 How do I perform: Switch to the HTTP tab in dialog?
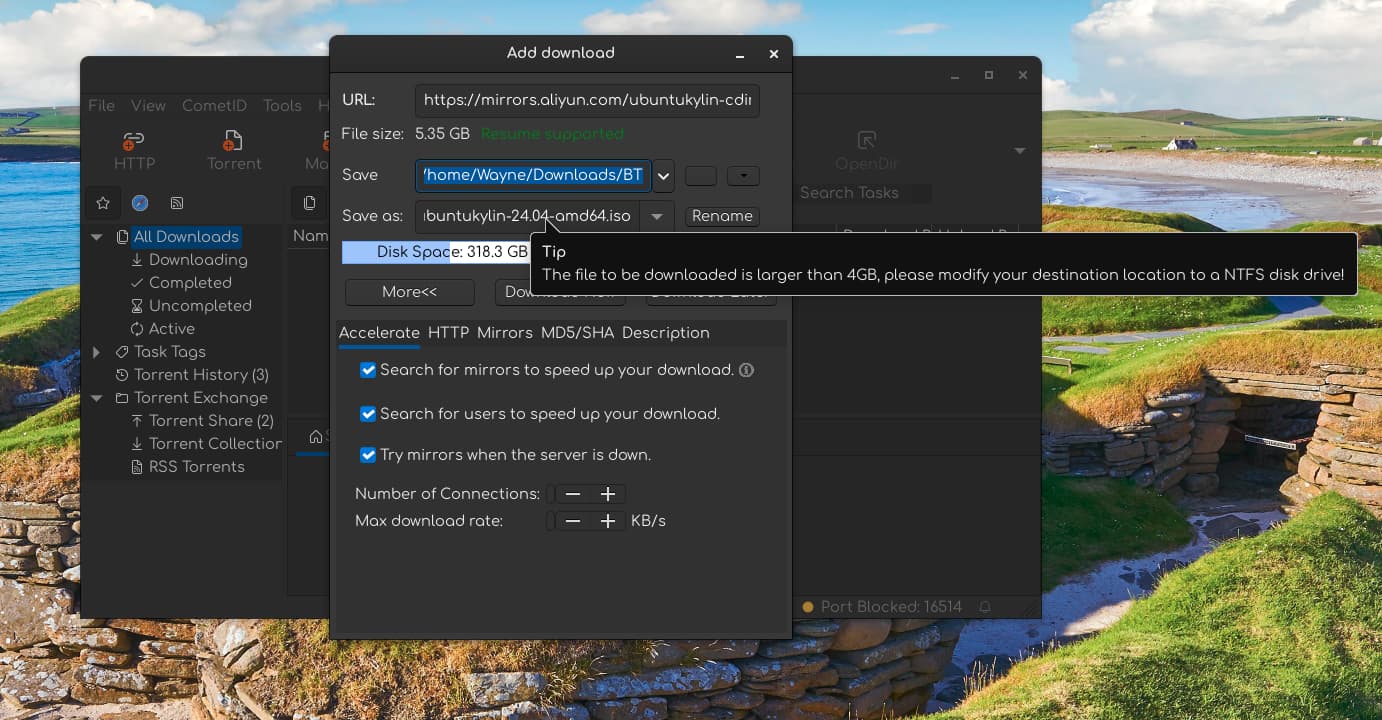(448, 333)
